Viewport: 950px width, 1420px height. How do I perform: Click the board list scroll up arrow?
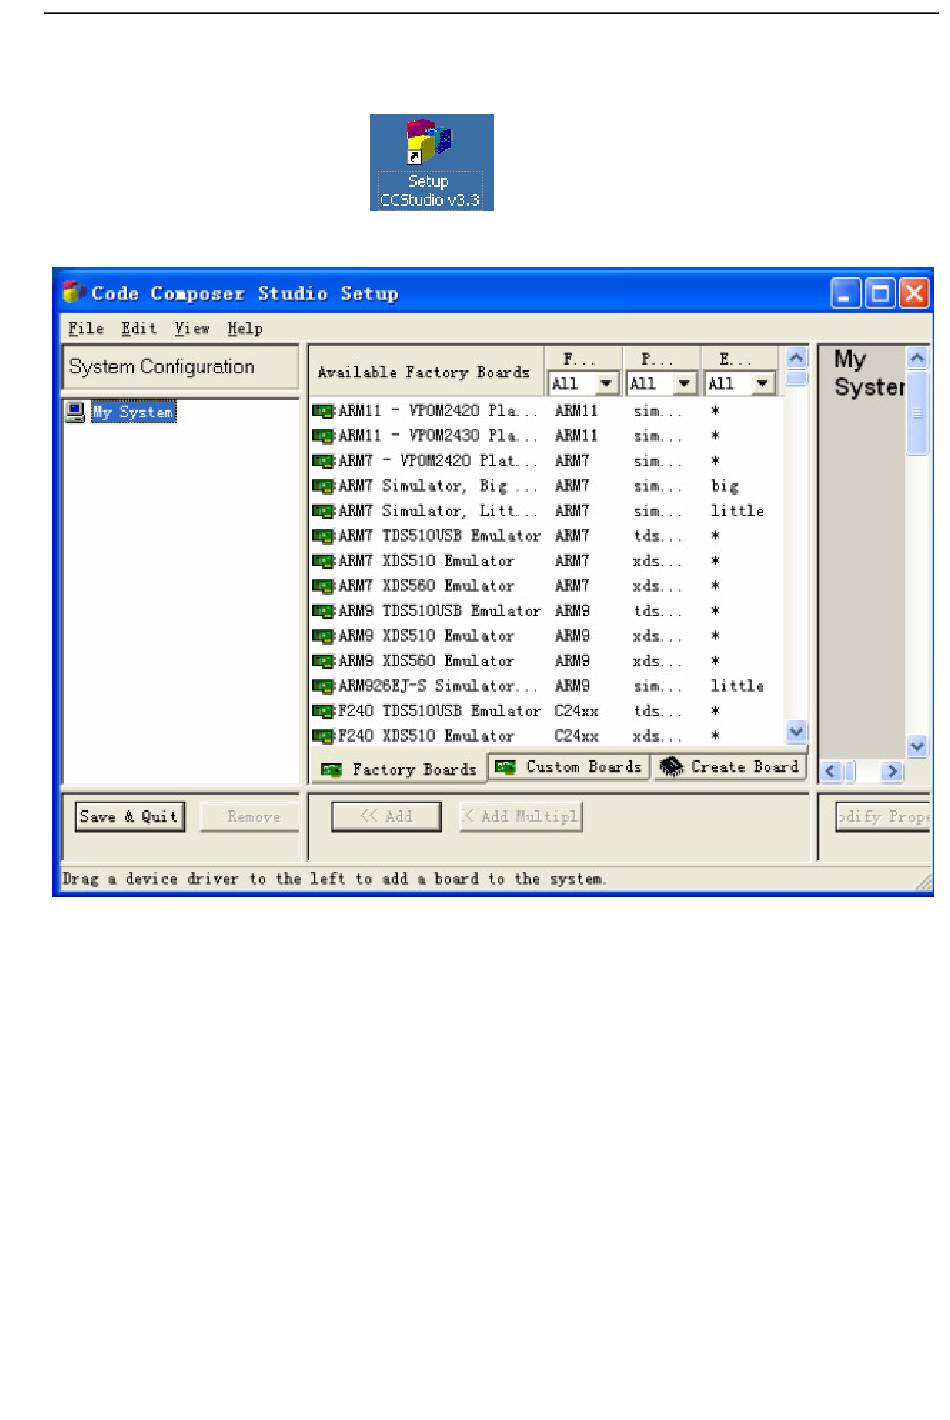[796, 357]
